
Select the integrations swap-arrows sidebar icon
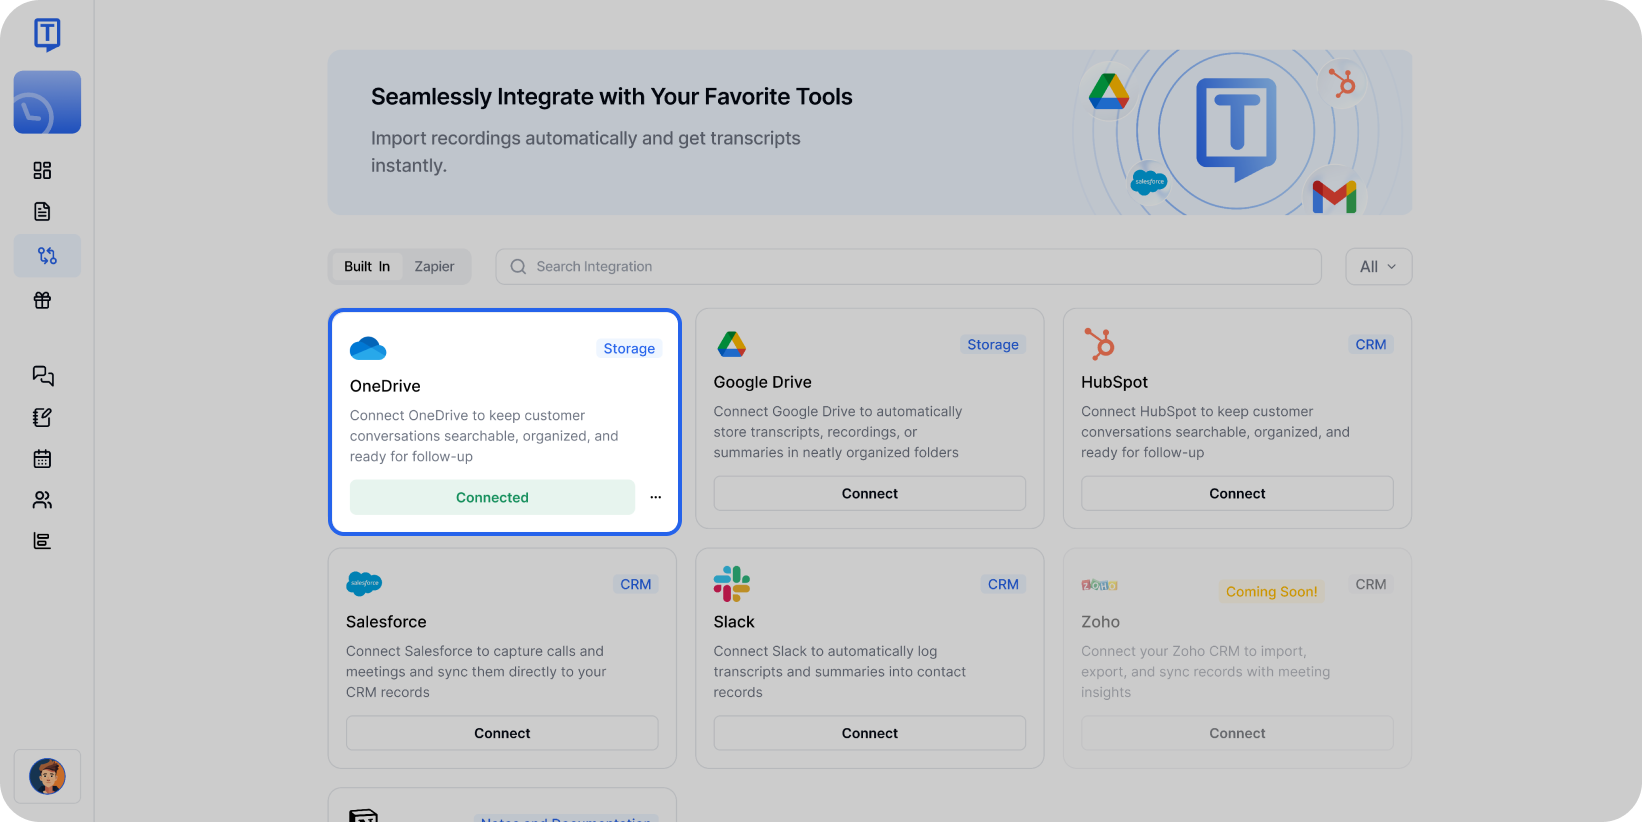47,256
